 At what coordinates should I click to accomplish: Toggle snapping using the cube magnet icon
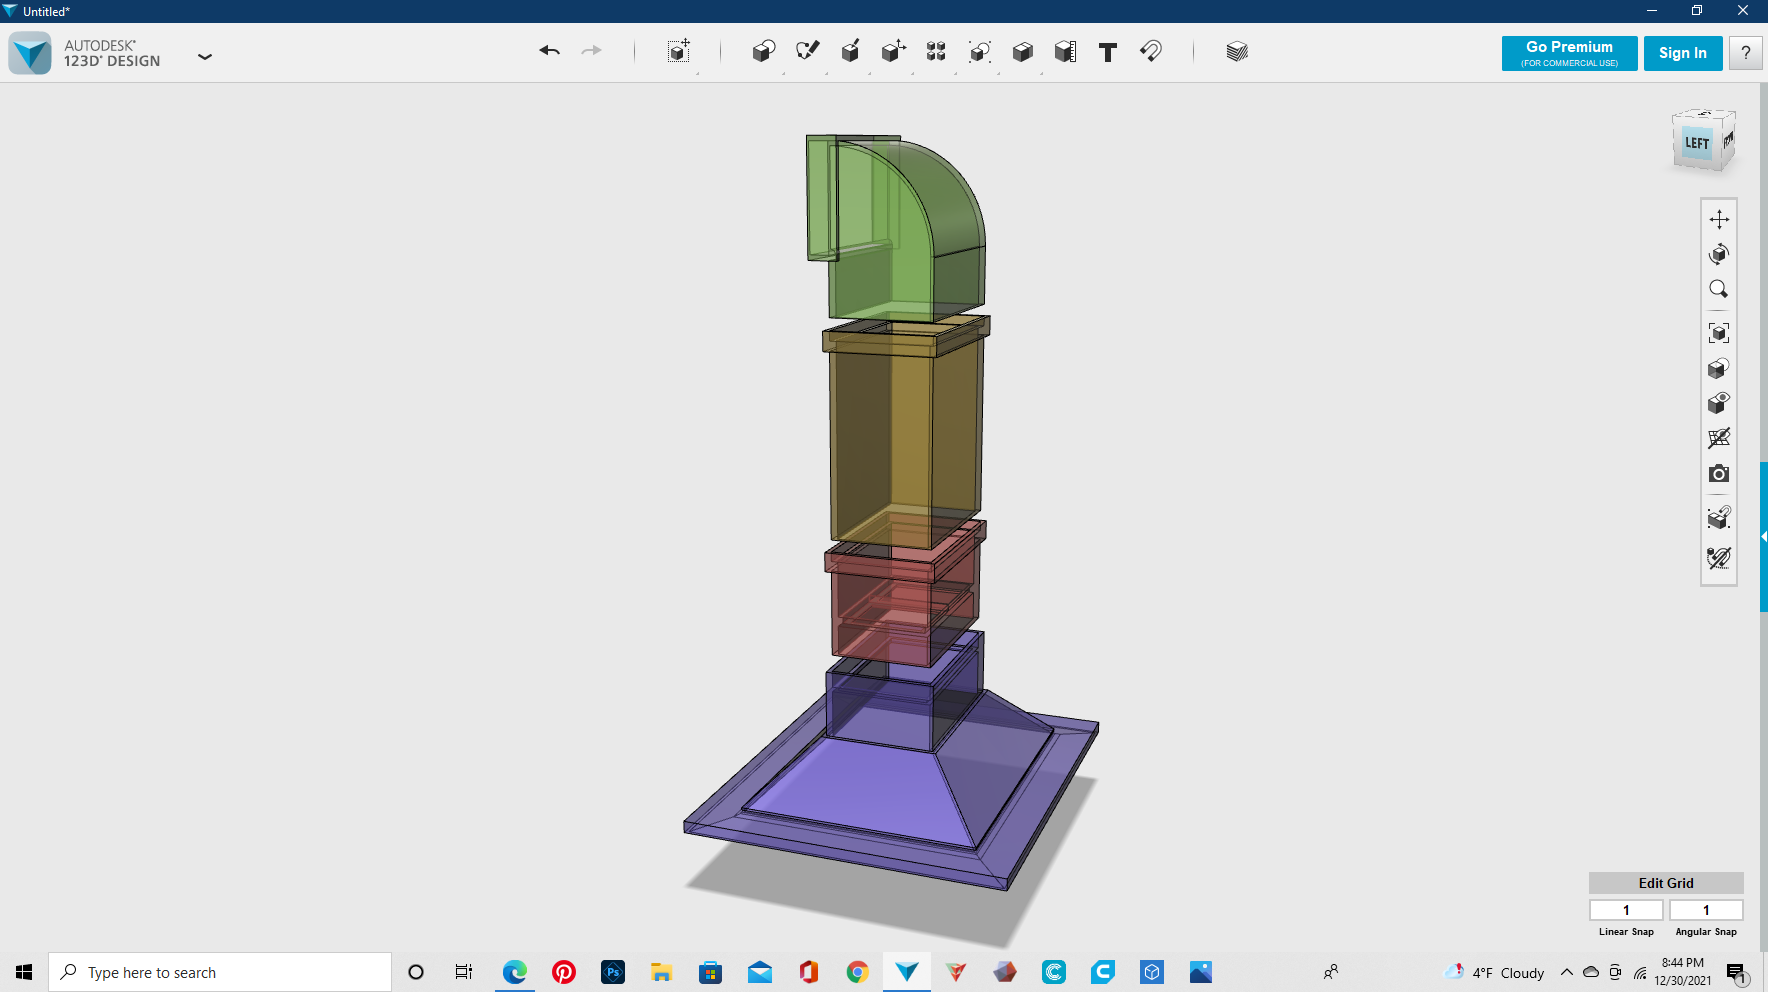point(1719,517)
